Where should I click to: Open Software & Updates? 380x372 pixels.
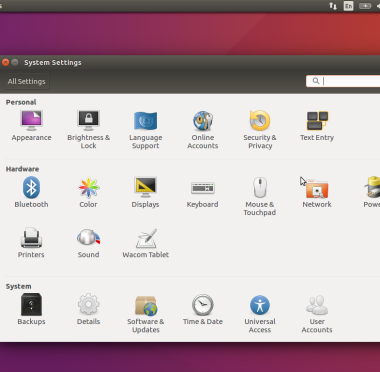145,313
